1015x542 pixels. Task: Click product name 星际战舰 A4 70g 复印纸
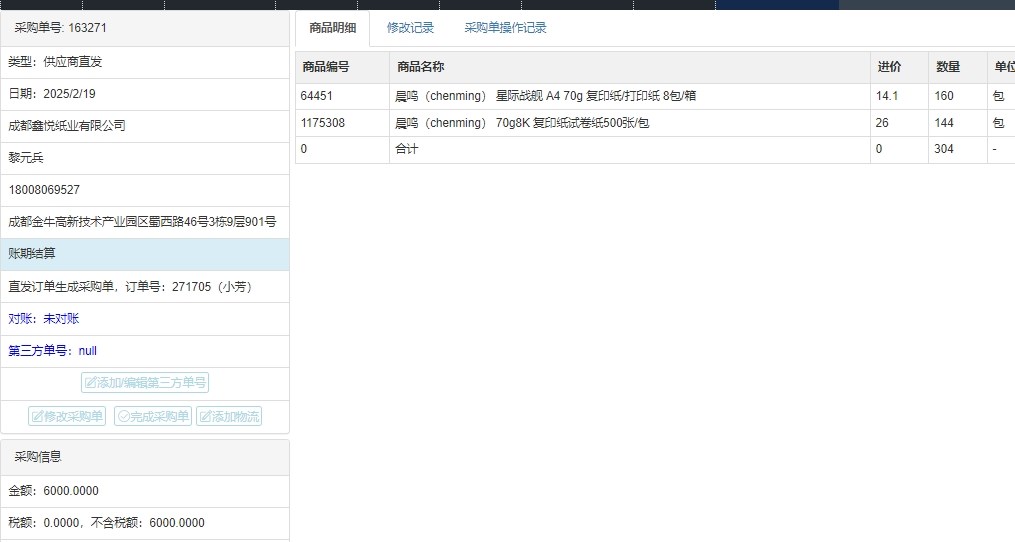click(x=546, y=96)
